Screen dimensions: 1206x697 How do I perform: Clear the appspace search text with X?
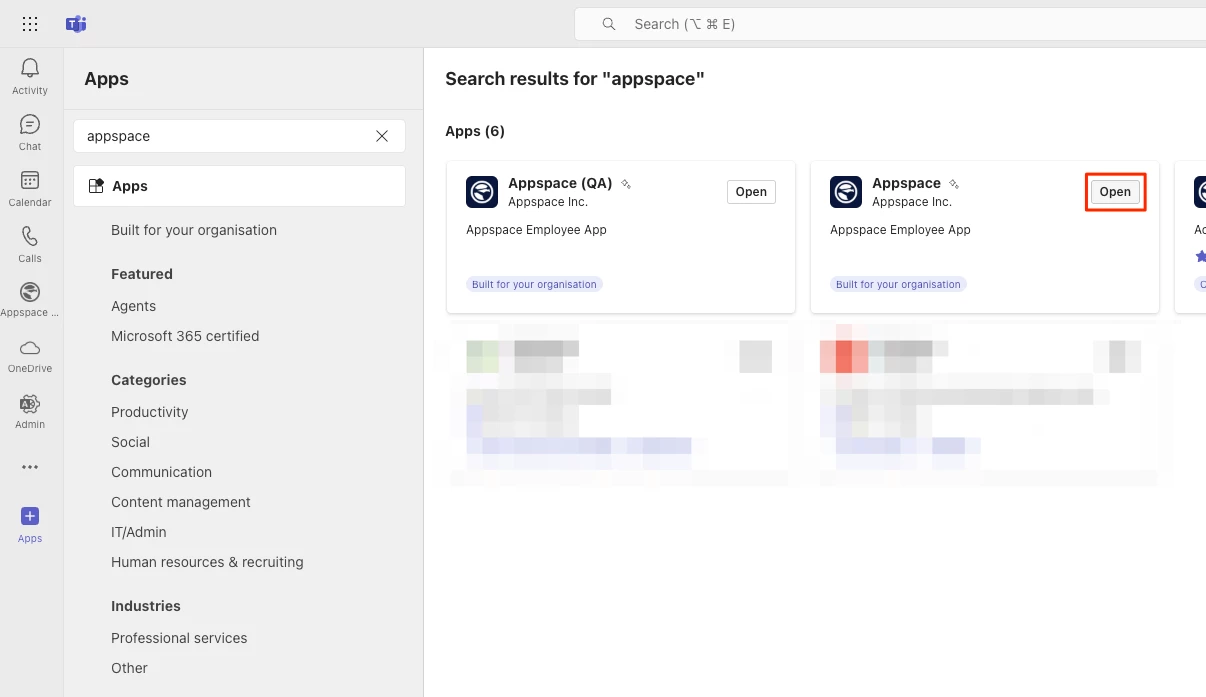pos(382,136)
